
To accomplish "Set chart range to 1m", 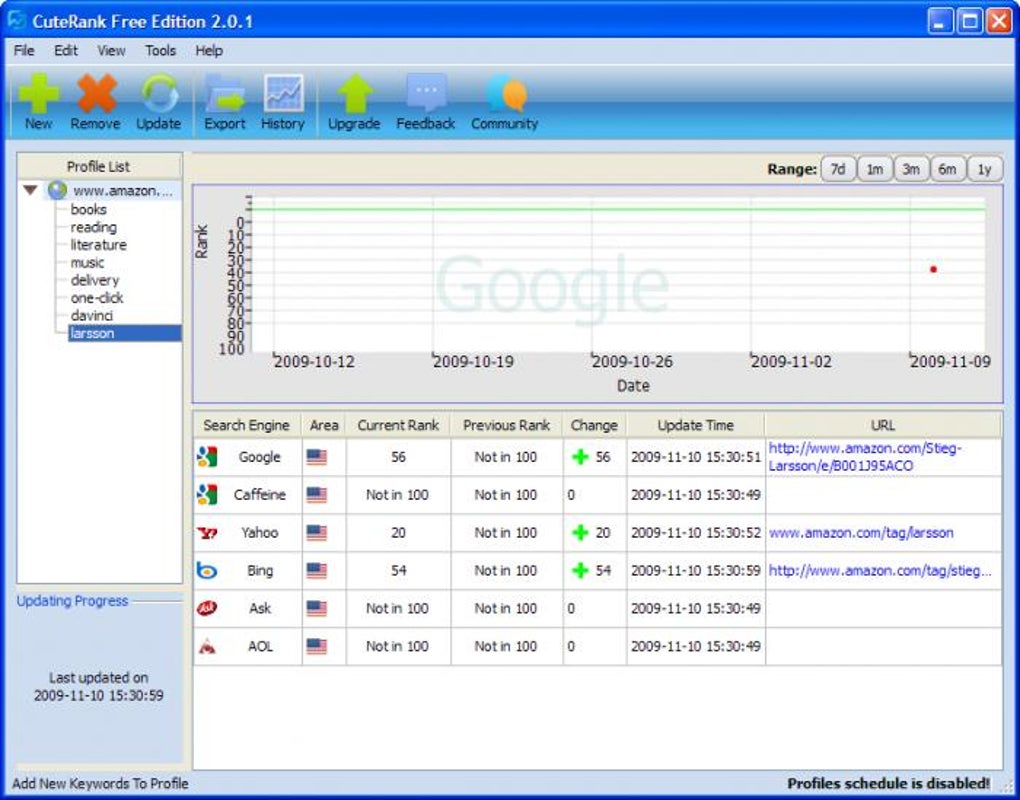I will [x=875, y=169].
